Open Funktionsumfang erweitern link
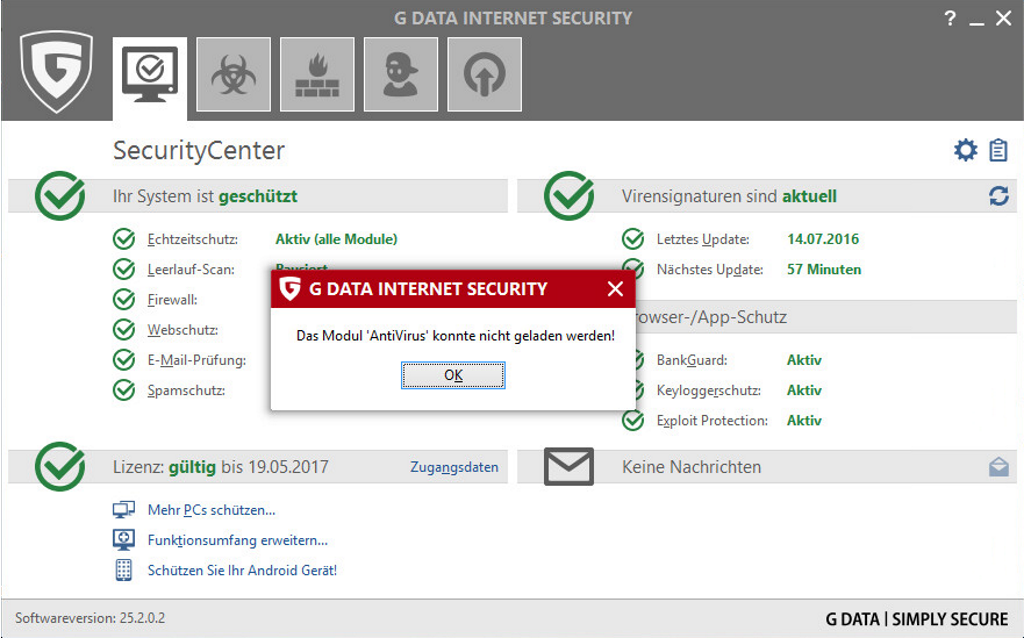This screenshot has height=638, width=1024. [x=237, y=540]
